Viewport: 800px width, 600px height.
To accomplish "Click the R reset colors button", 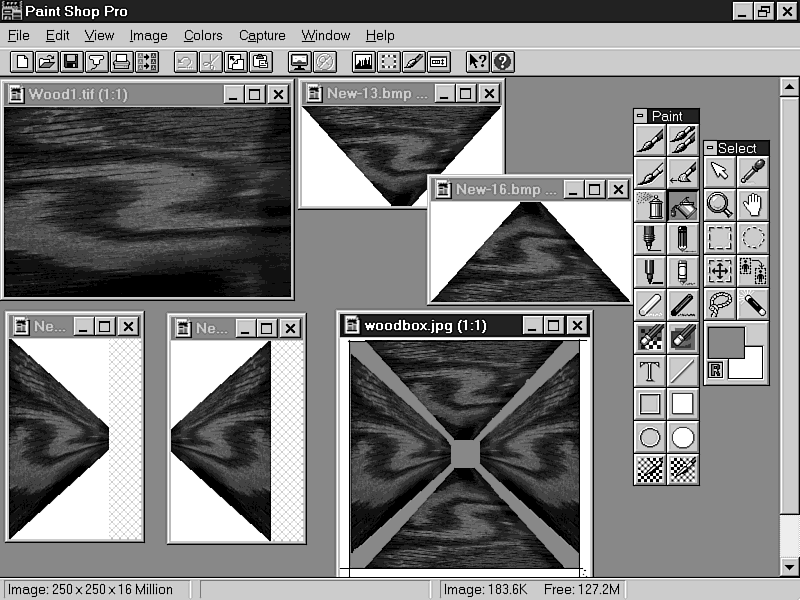I will click(716, 370).
